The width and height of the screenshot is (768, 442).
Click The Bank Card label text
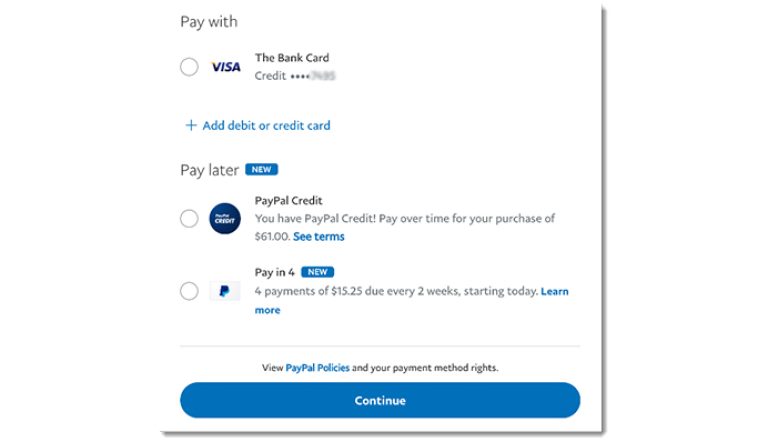[x=292, y=58]
